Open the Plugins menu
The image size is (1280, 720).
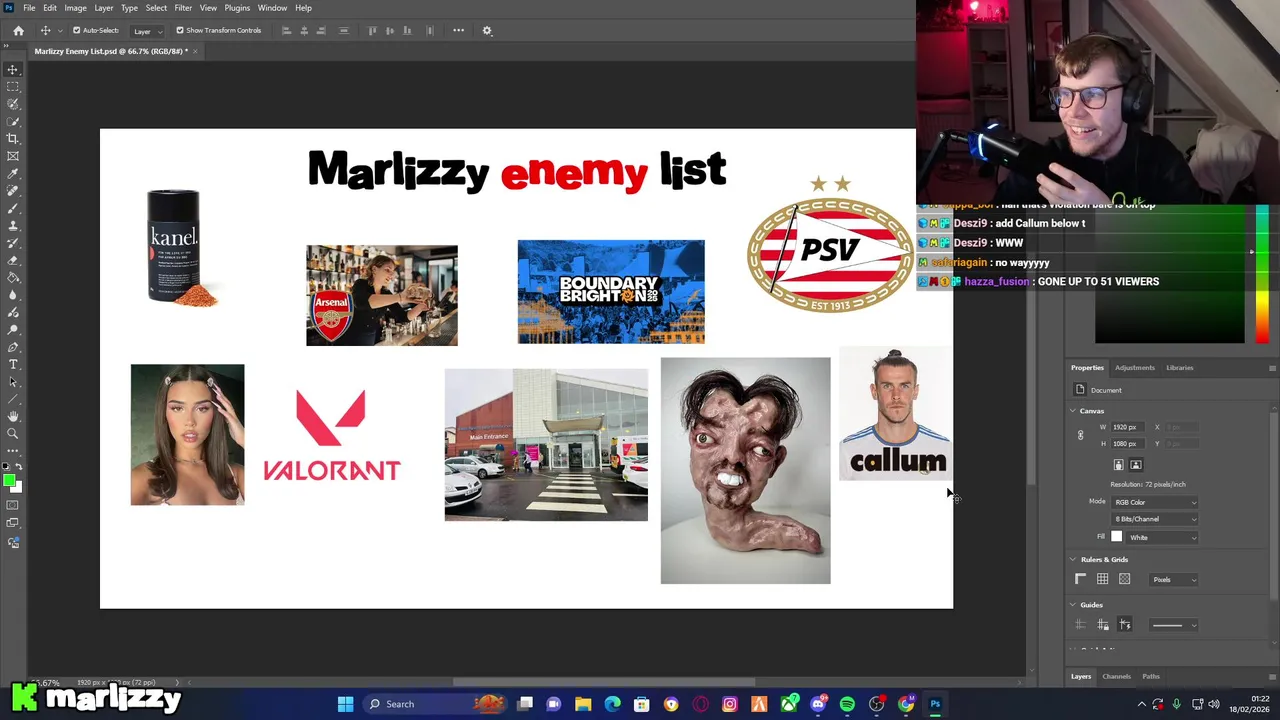tap(237, 8)
